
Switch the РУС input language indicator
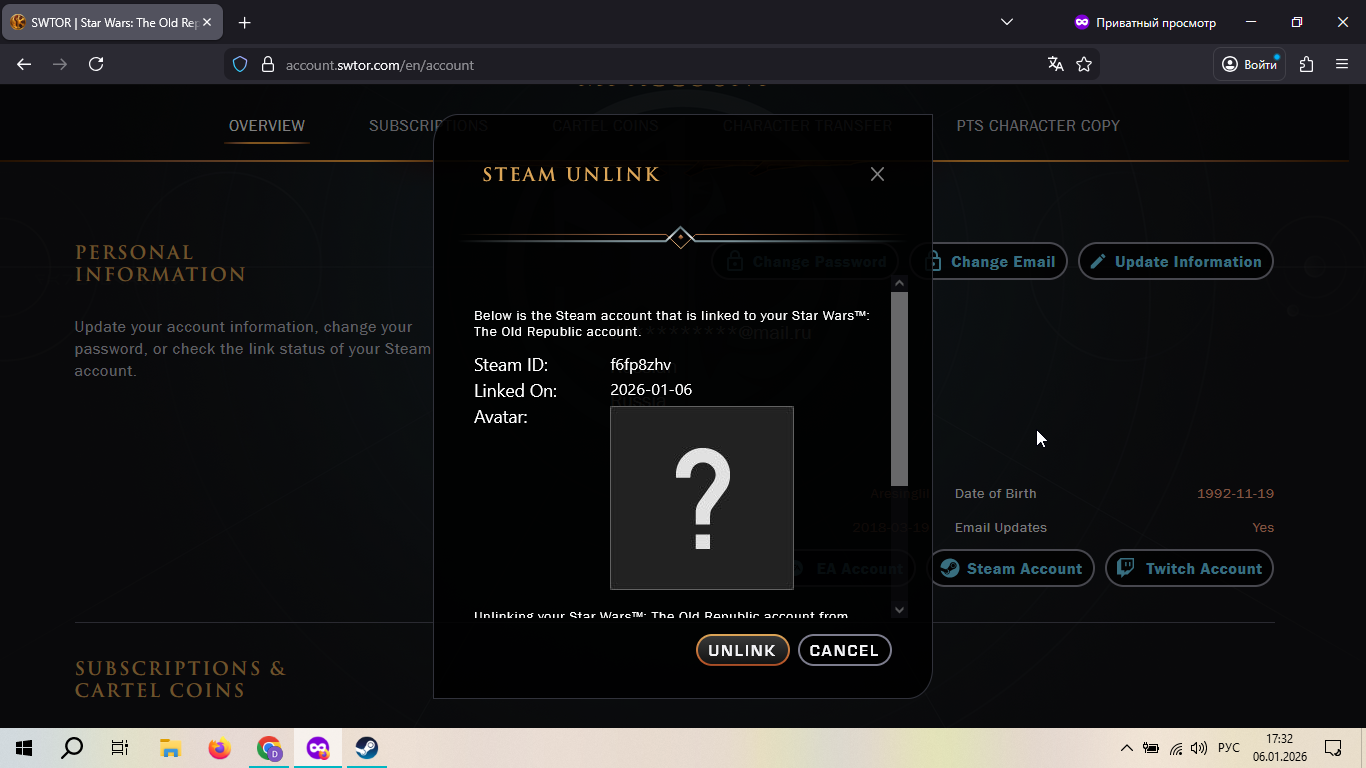[x=1229, y=748]
